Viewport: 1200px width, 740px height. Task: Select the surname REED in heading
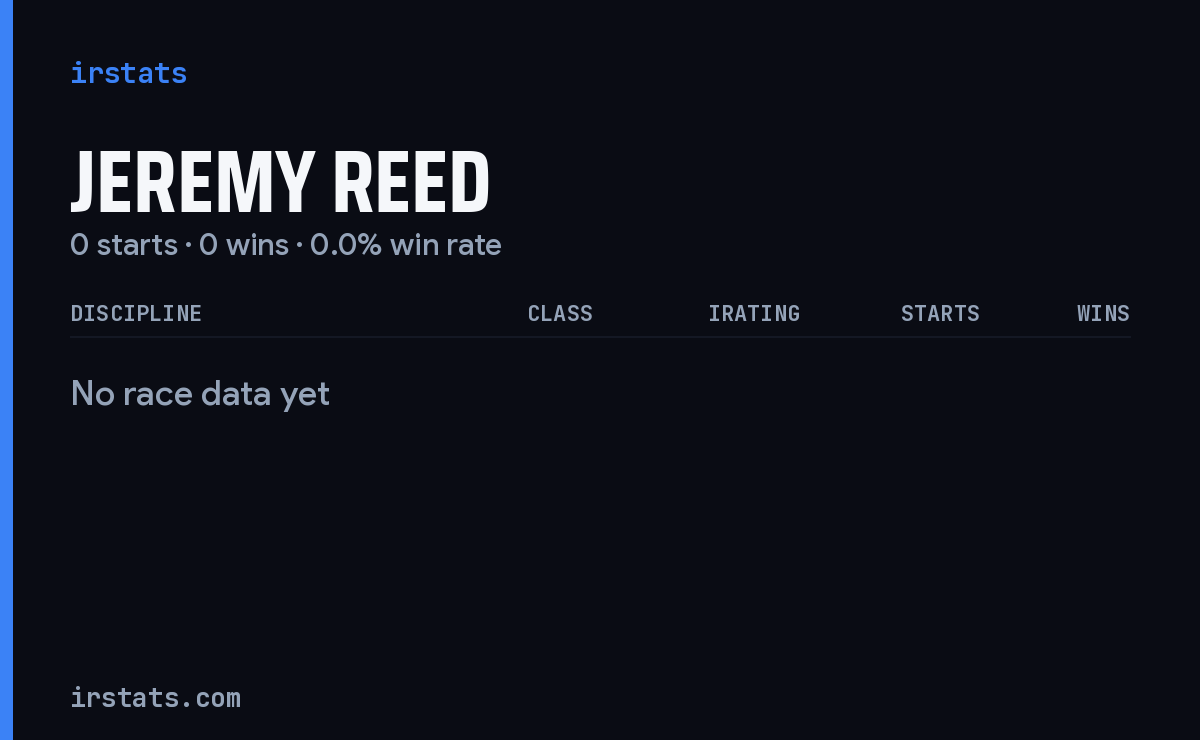[x=411, y=183]
